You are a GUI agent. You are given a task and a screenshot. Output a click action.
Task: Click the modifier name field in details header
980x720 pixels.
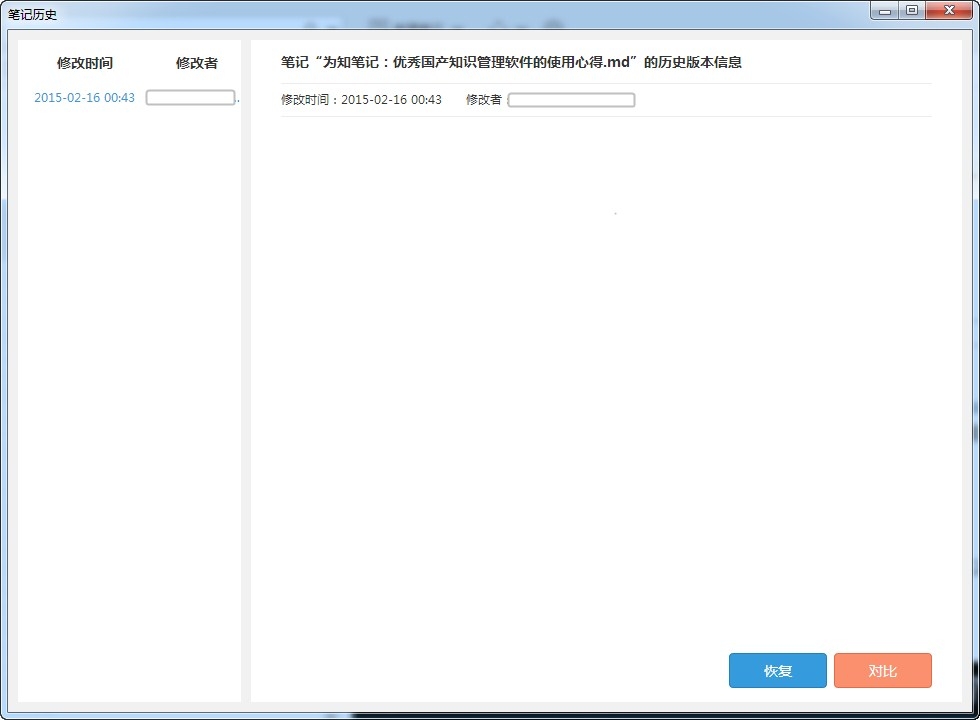click(571, 100)
